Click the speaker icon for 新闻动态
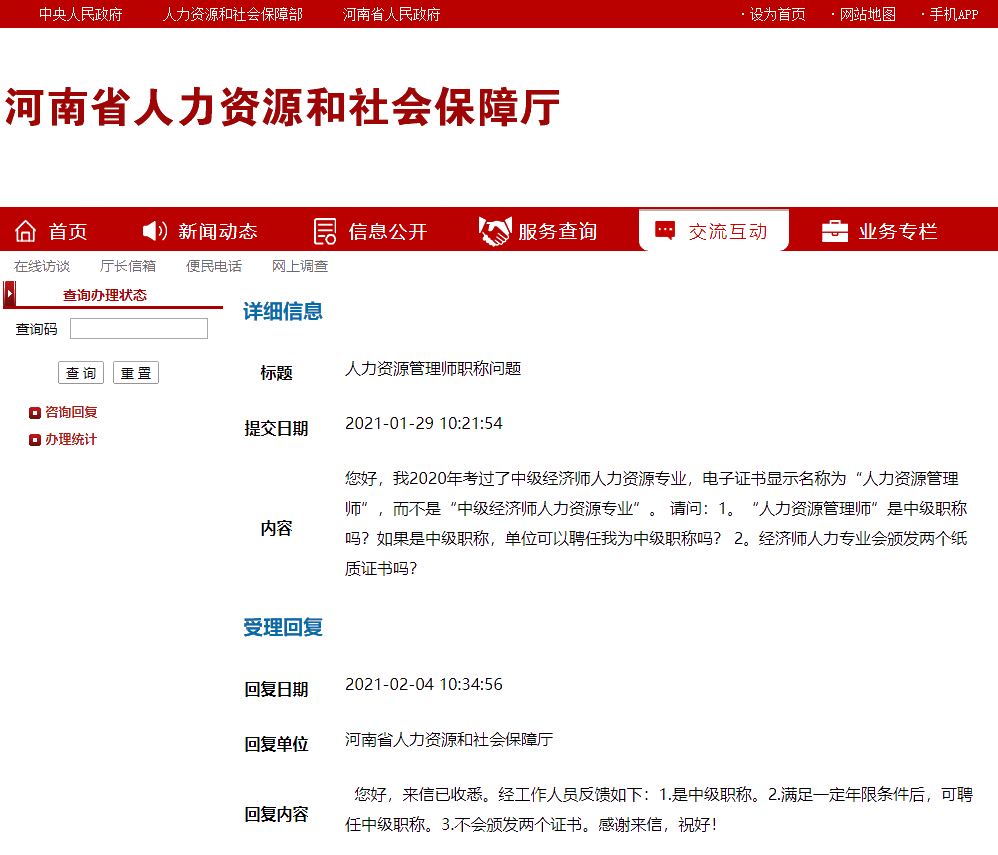Screen dimensions: 998x855 pyautogui.click(x=154, y=231)
